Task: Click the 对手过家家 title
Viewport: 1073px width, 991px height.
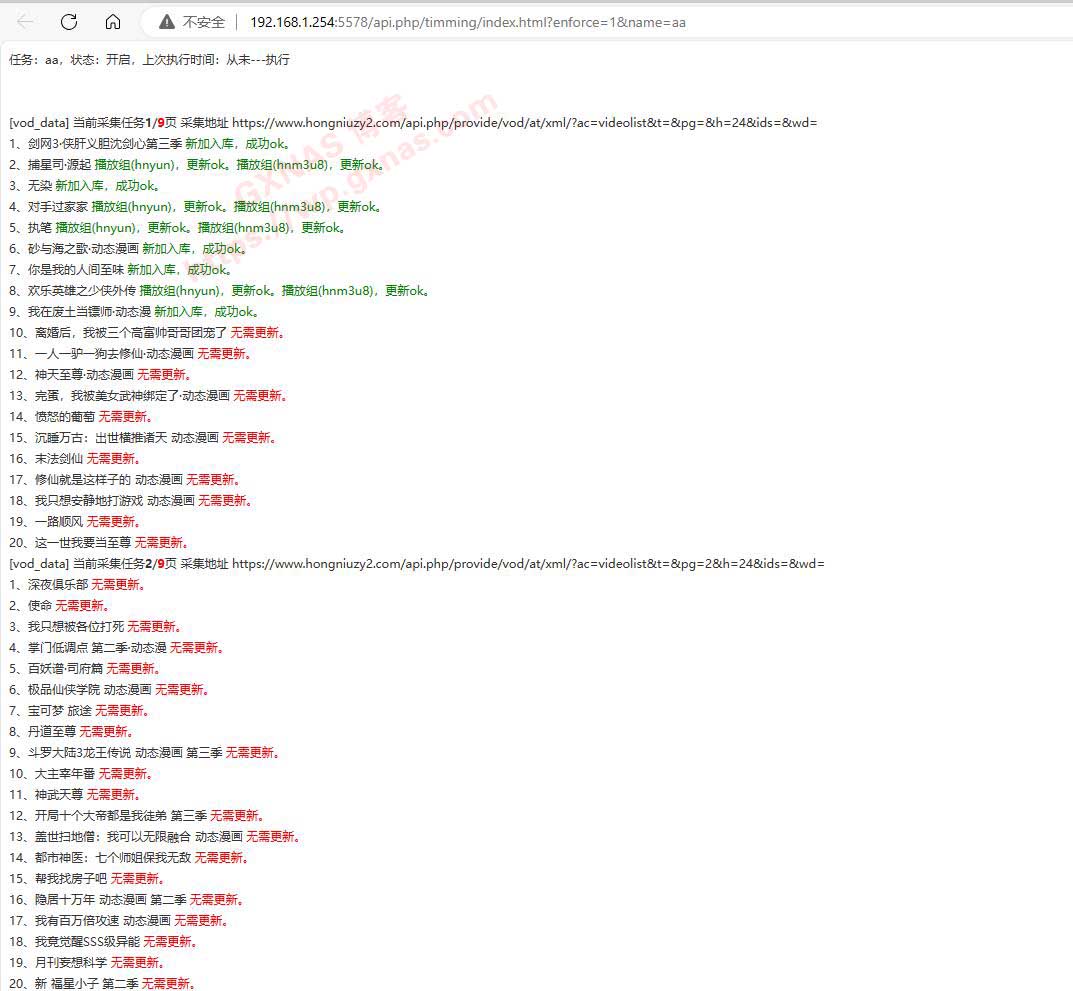Action: [61, 207]
